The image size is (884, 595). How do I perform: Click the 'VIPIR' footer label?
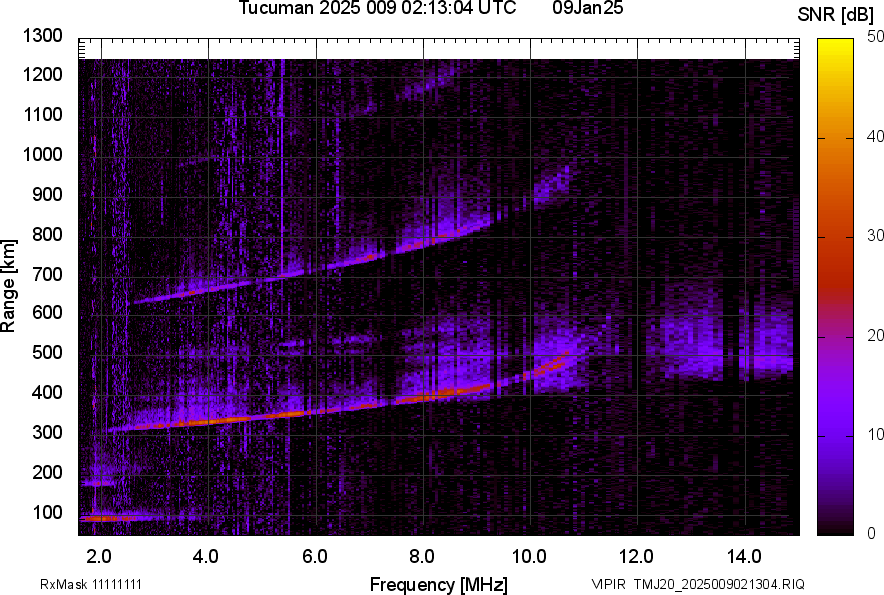pos(608,584)
